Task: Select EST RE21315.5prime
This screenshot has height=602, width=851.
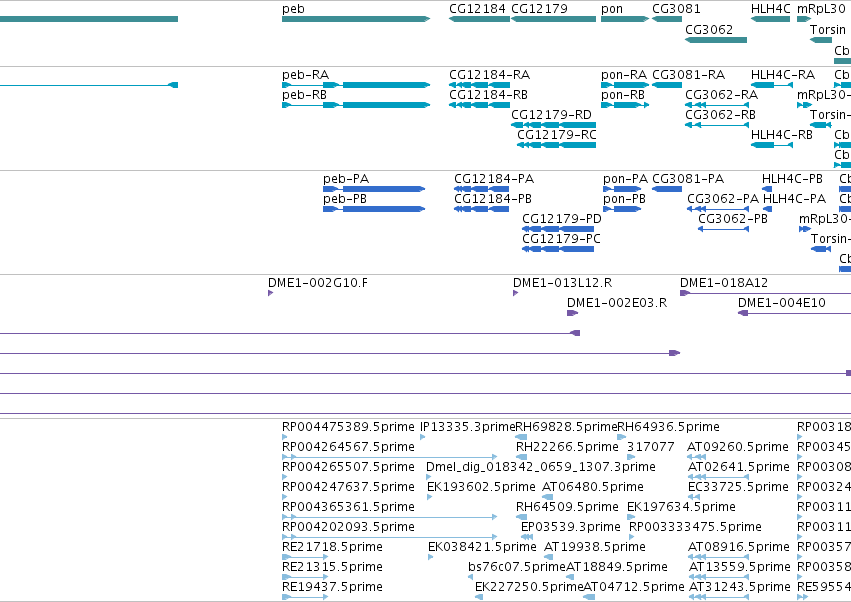Action: click(x=305, y=577)
